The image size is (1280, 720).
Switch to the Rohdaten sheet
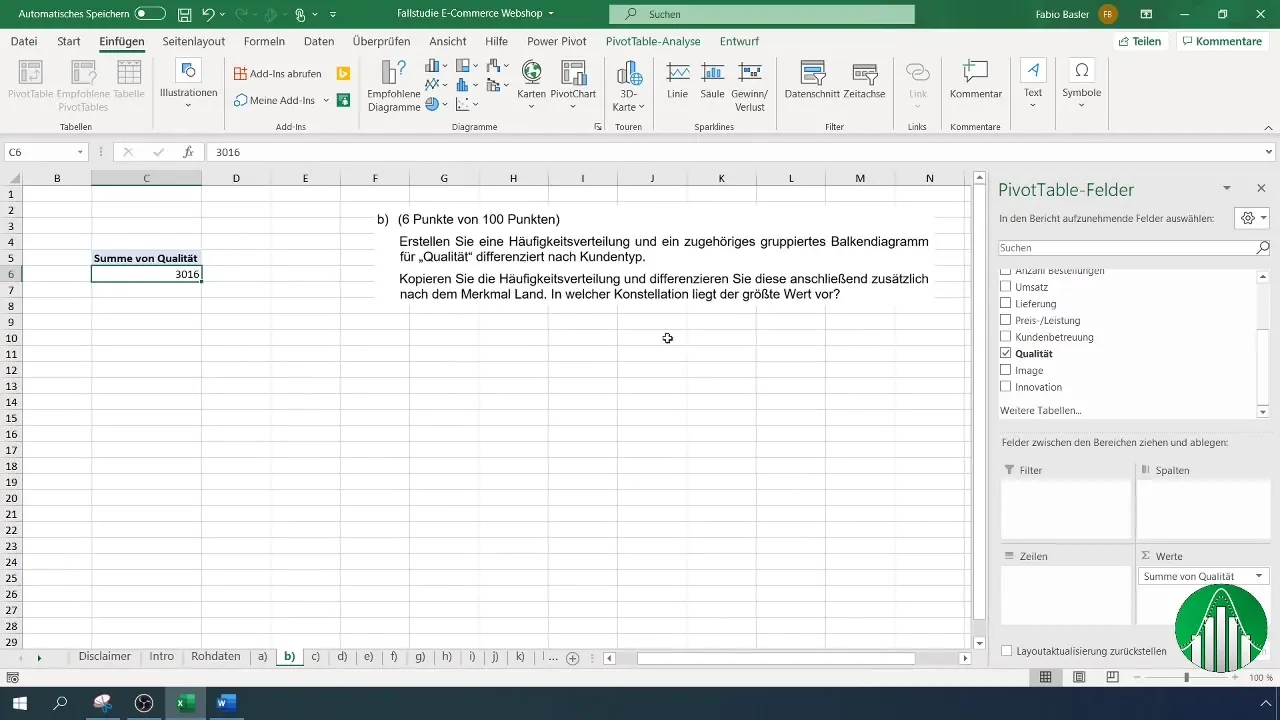click(x=216, y=657)
